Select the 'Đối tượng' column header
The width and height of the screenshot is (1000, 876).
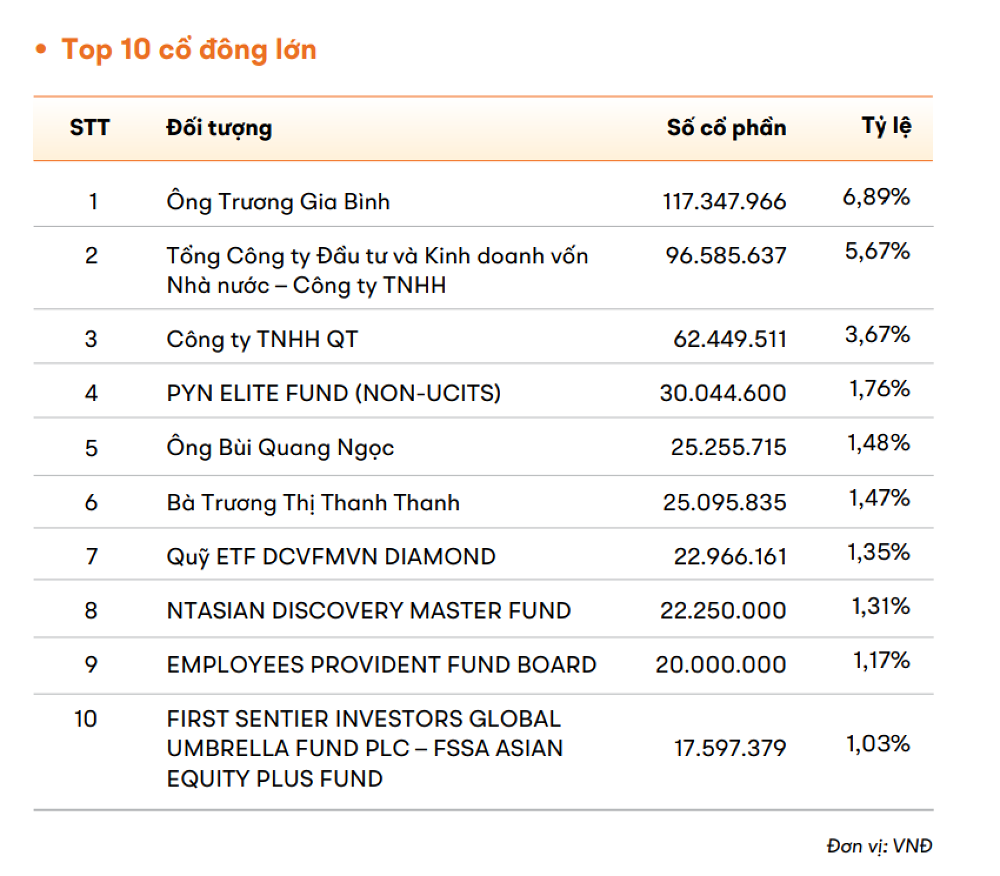pyautogui.click(x=219, y=128)
